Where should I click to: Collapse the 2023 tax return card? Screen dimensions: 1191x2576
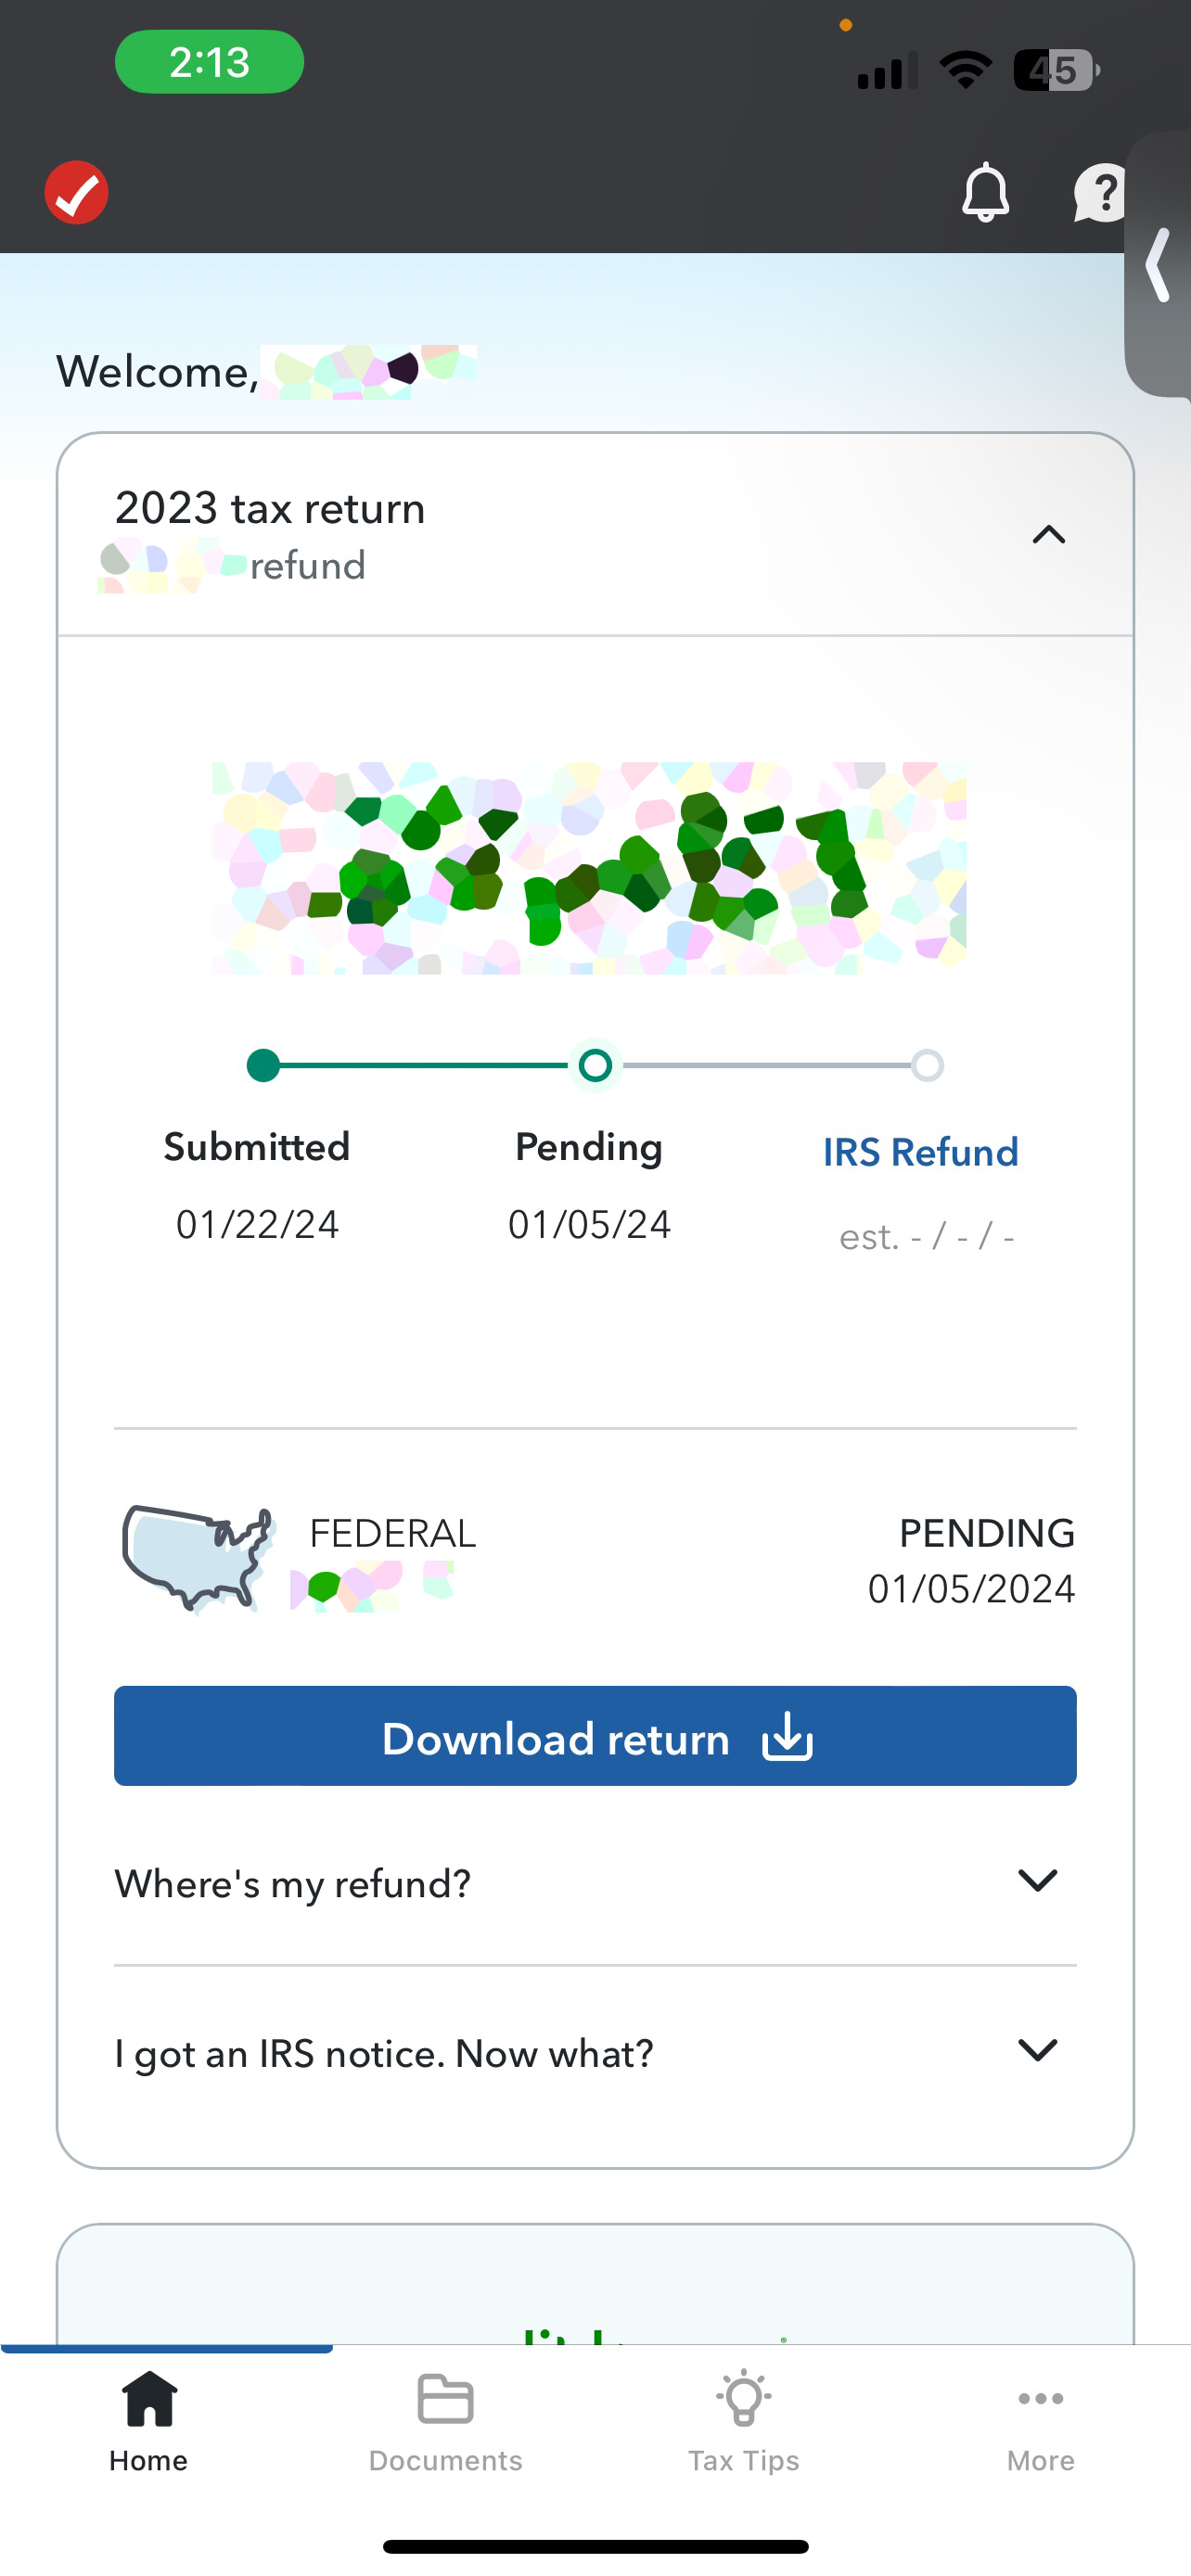1048,535
